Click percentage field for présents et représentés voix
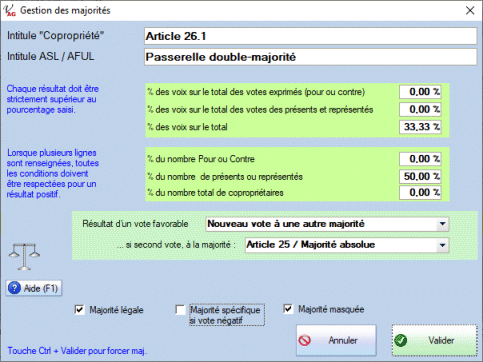 [x=420, y=109]
